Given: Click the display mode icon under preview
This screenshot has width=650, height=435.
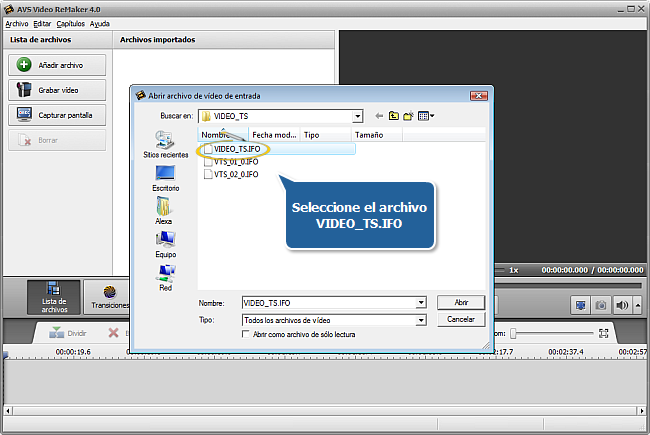Looking at the screenshot, I should (x=580, y=306).
